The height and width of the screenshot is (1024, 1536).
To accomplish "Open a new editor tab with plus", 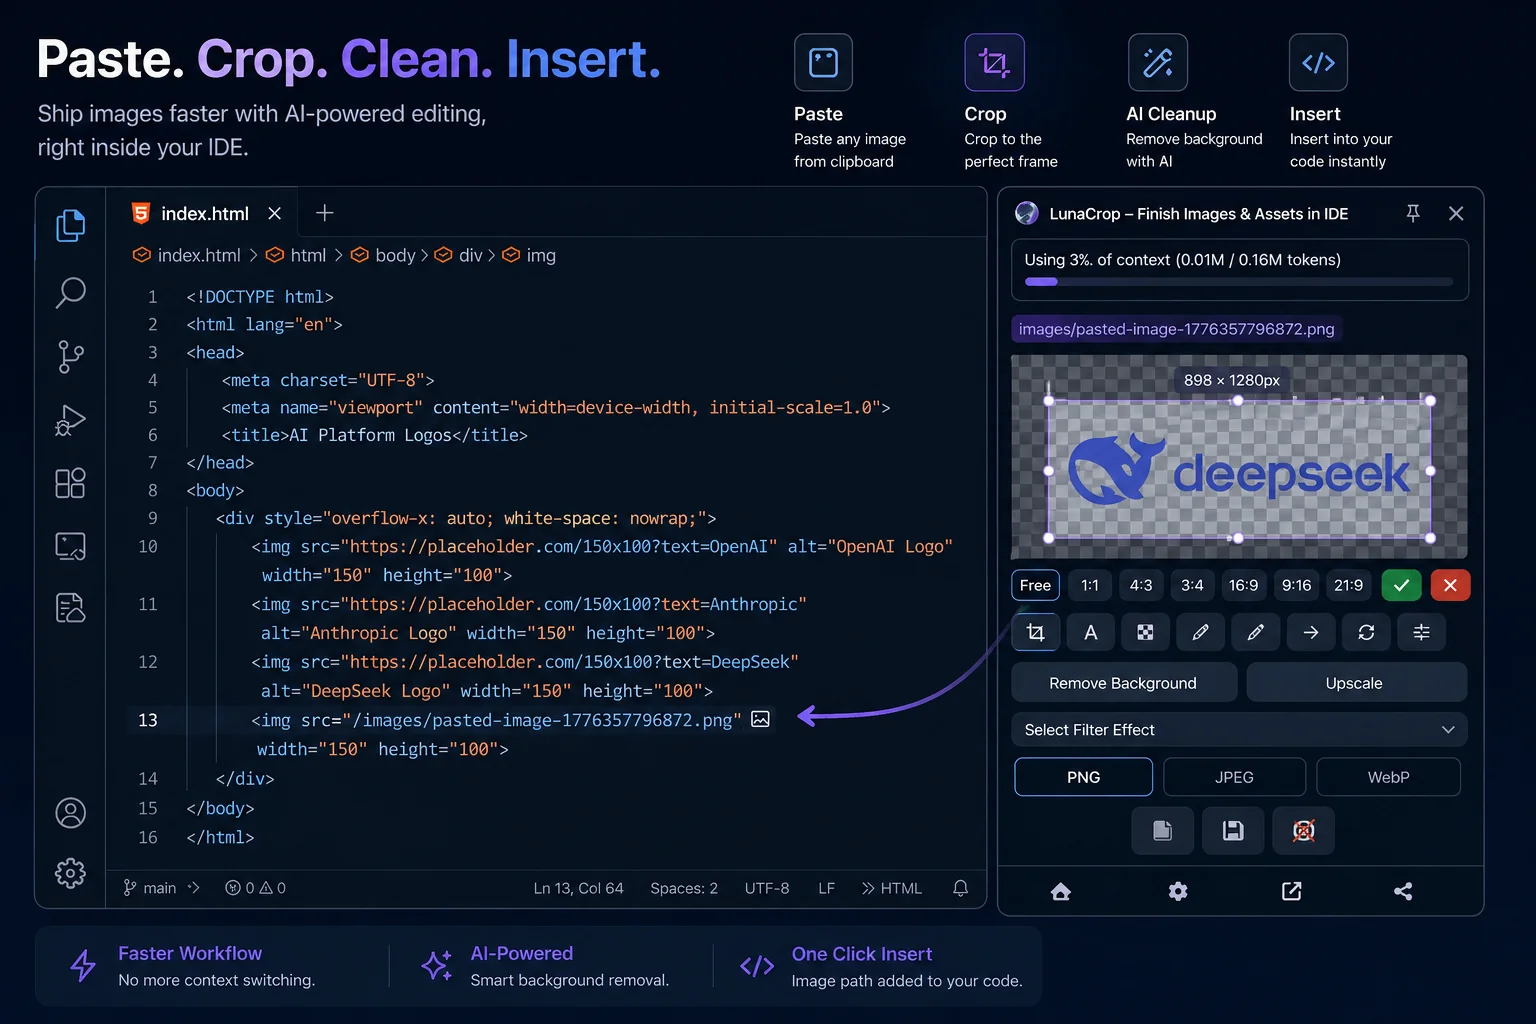I will click(324, 213).
